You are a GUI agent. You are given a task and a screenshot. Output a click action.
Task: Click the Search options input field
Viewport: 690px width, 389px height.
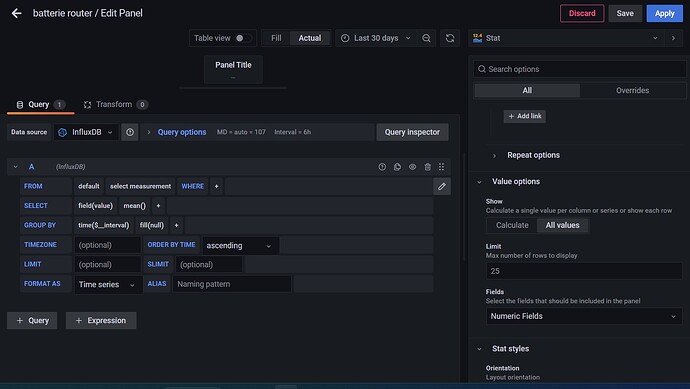[x=580, y=69]
